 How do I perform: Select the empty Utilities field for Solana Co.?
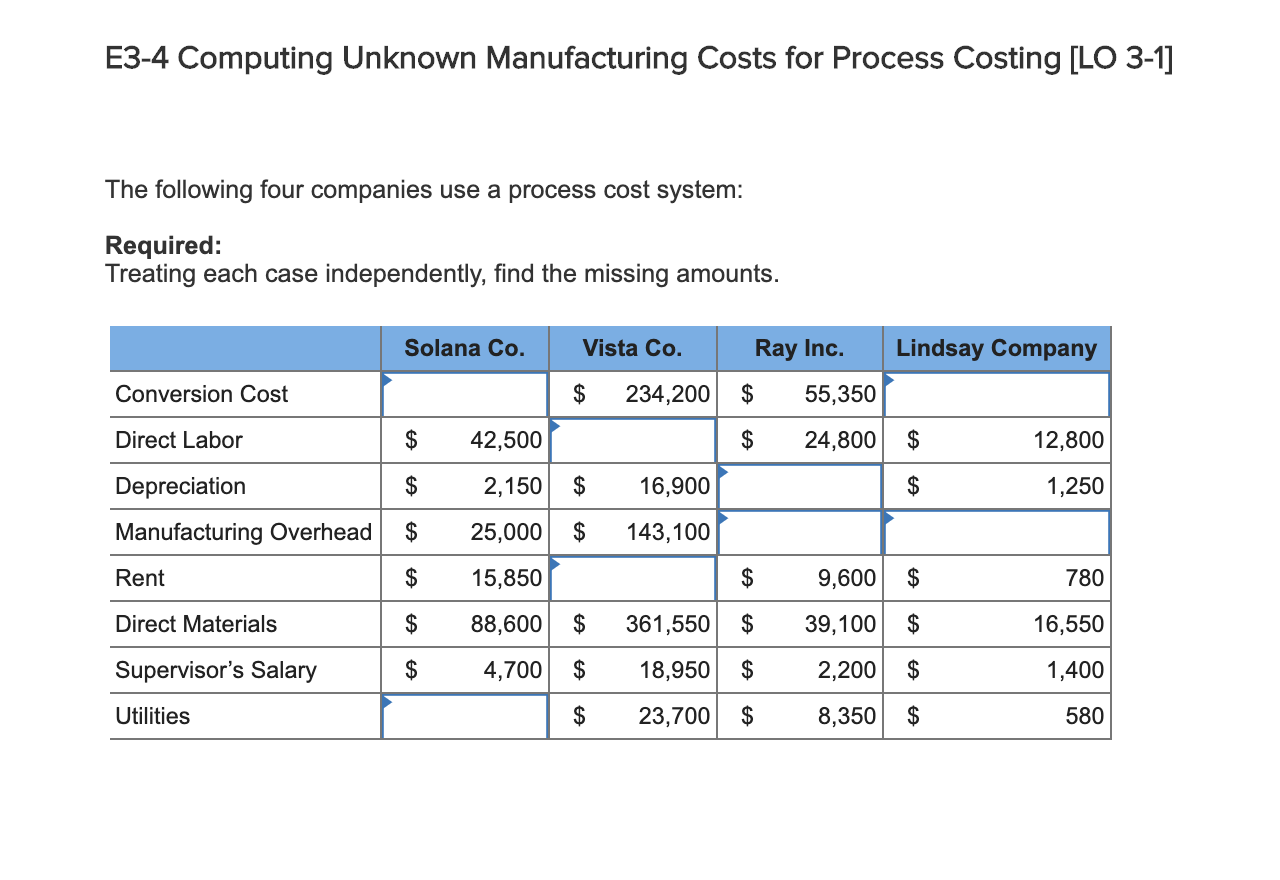tap(463, 716)
